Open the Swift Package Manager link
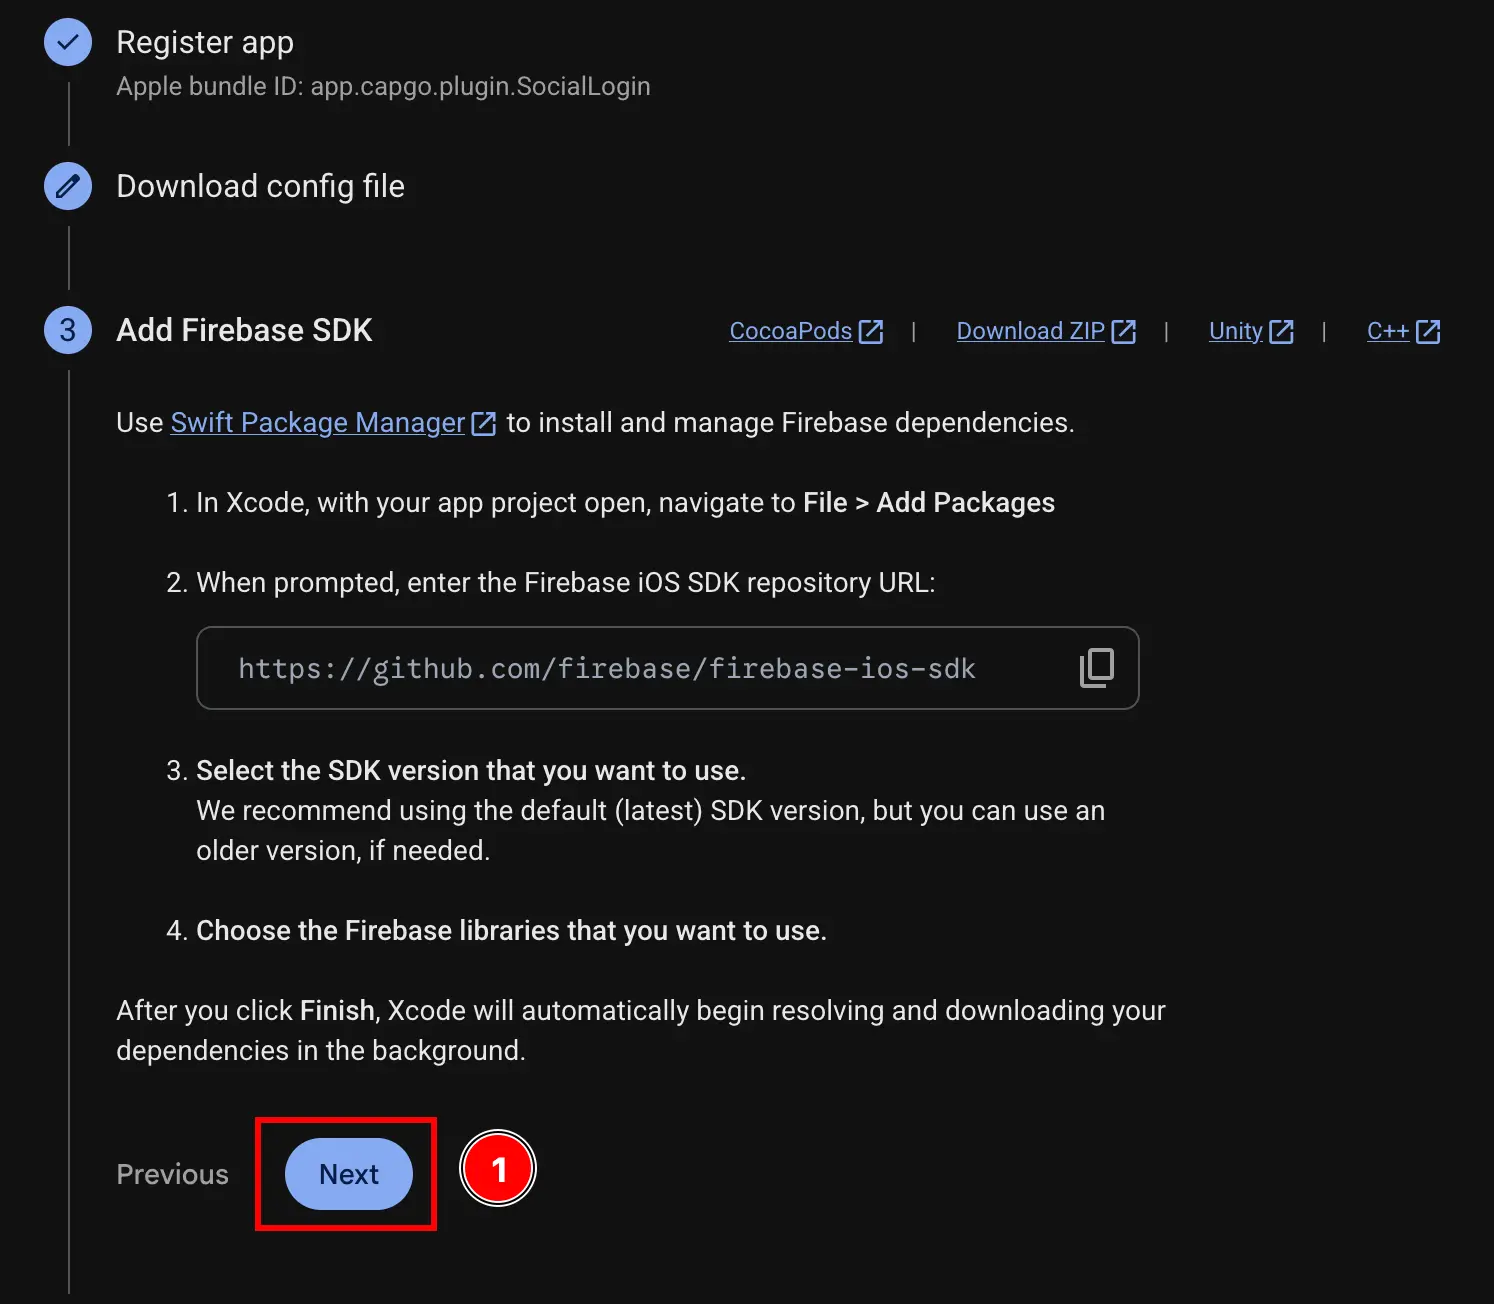This screenshot has width=1494, height=1304. pos(317,422)
